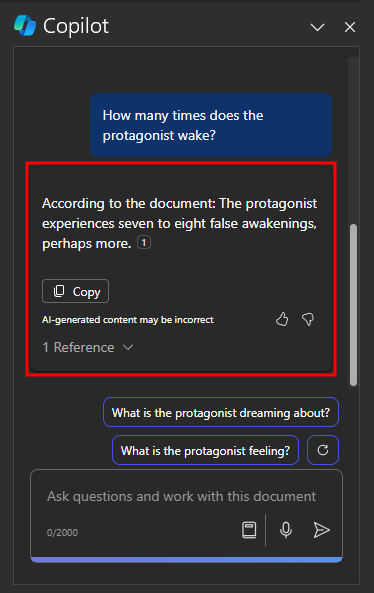Choose the 'What is the protagonist feeling?' suggestion
Screen dimensions: 374x593
(205, 450)
